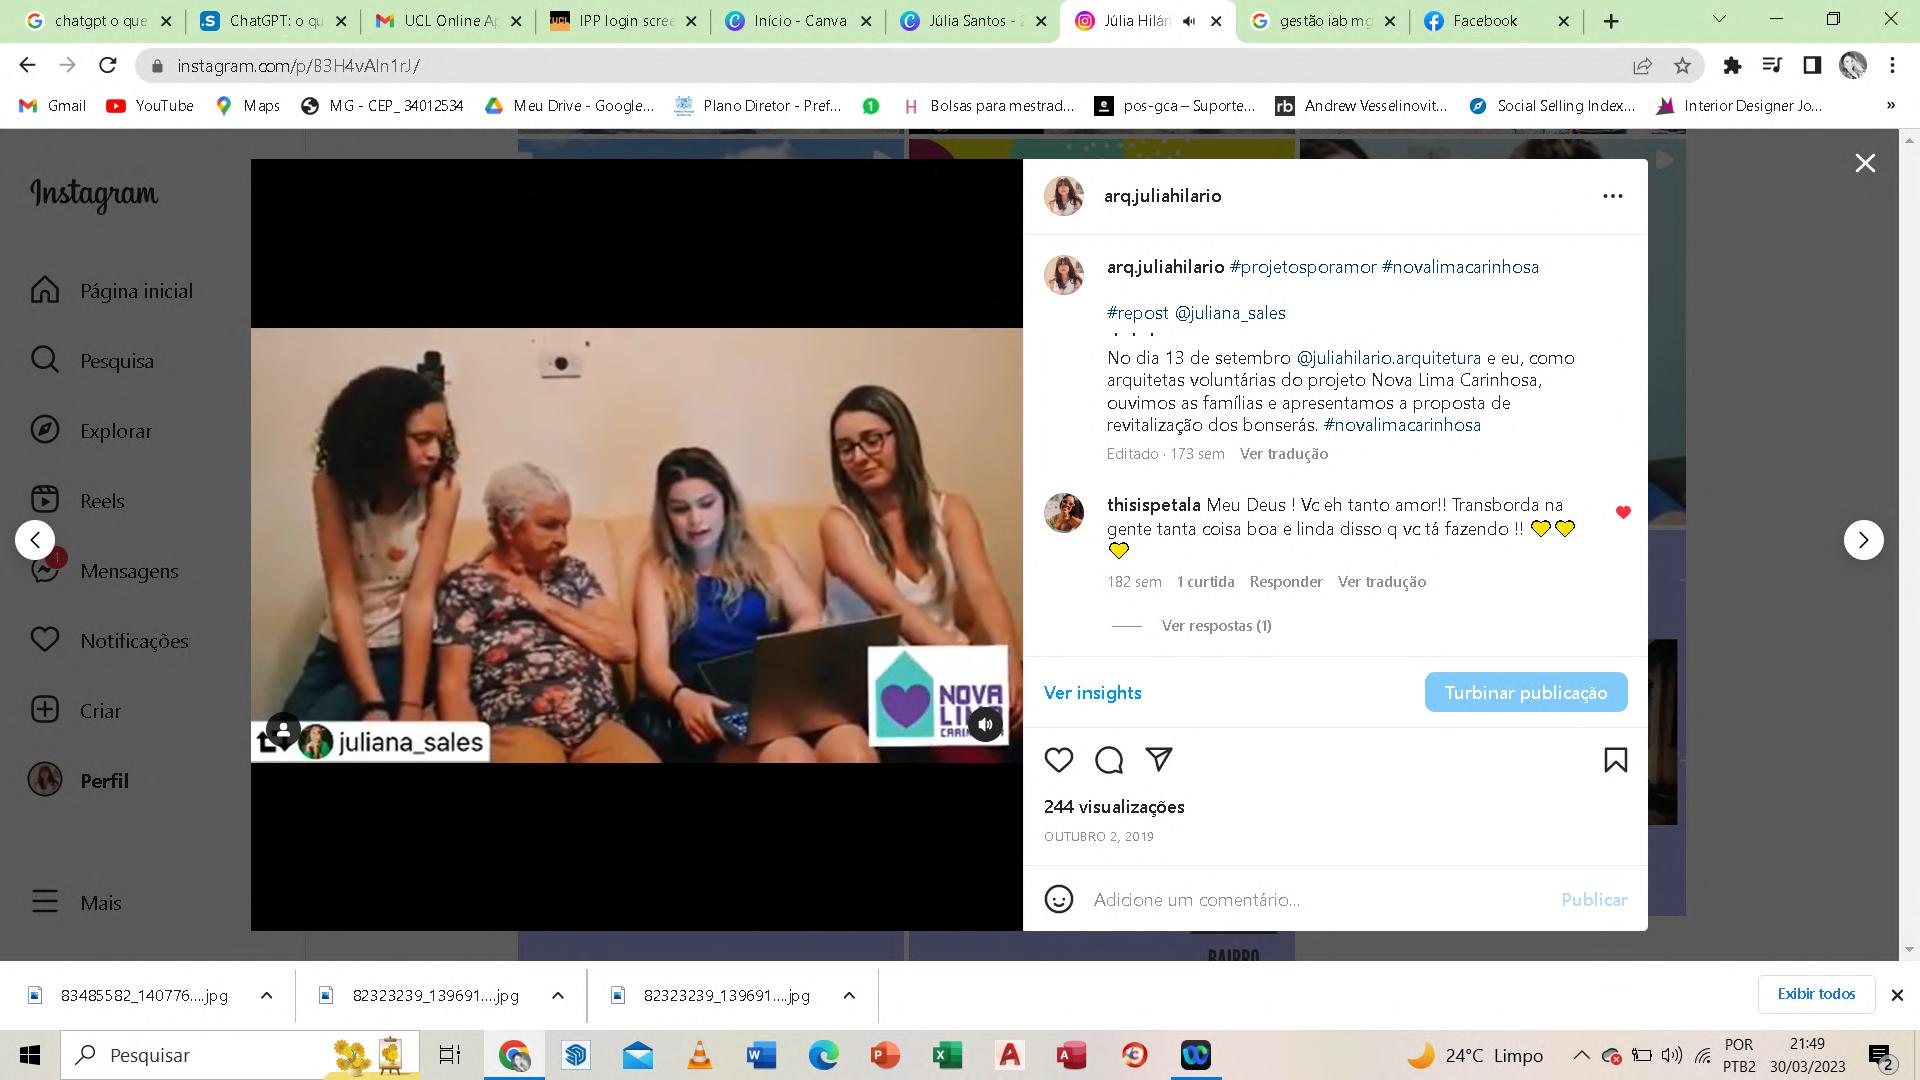This screenshot has width=1920, height=1080.
Task: Expand Ver respostas (1) replies
Action: tap(1216, 626)
